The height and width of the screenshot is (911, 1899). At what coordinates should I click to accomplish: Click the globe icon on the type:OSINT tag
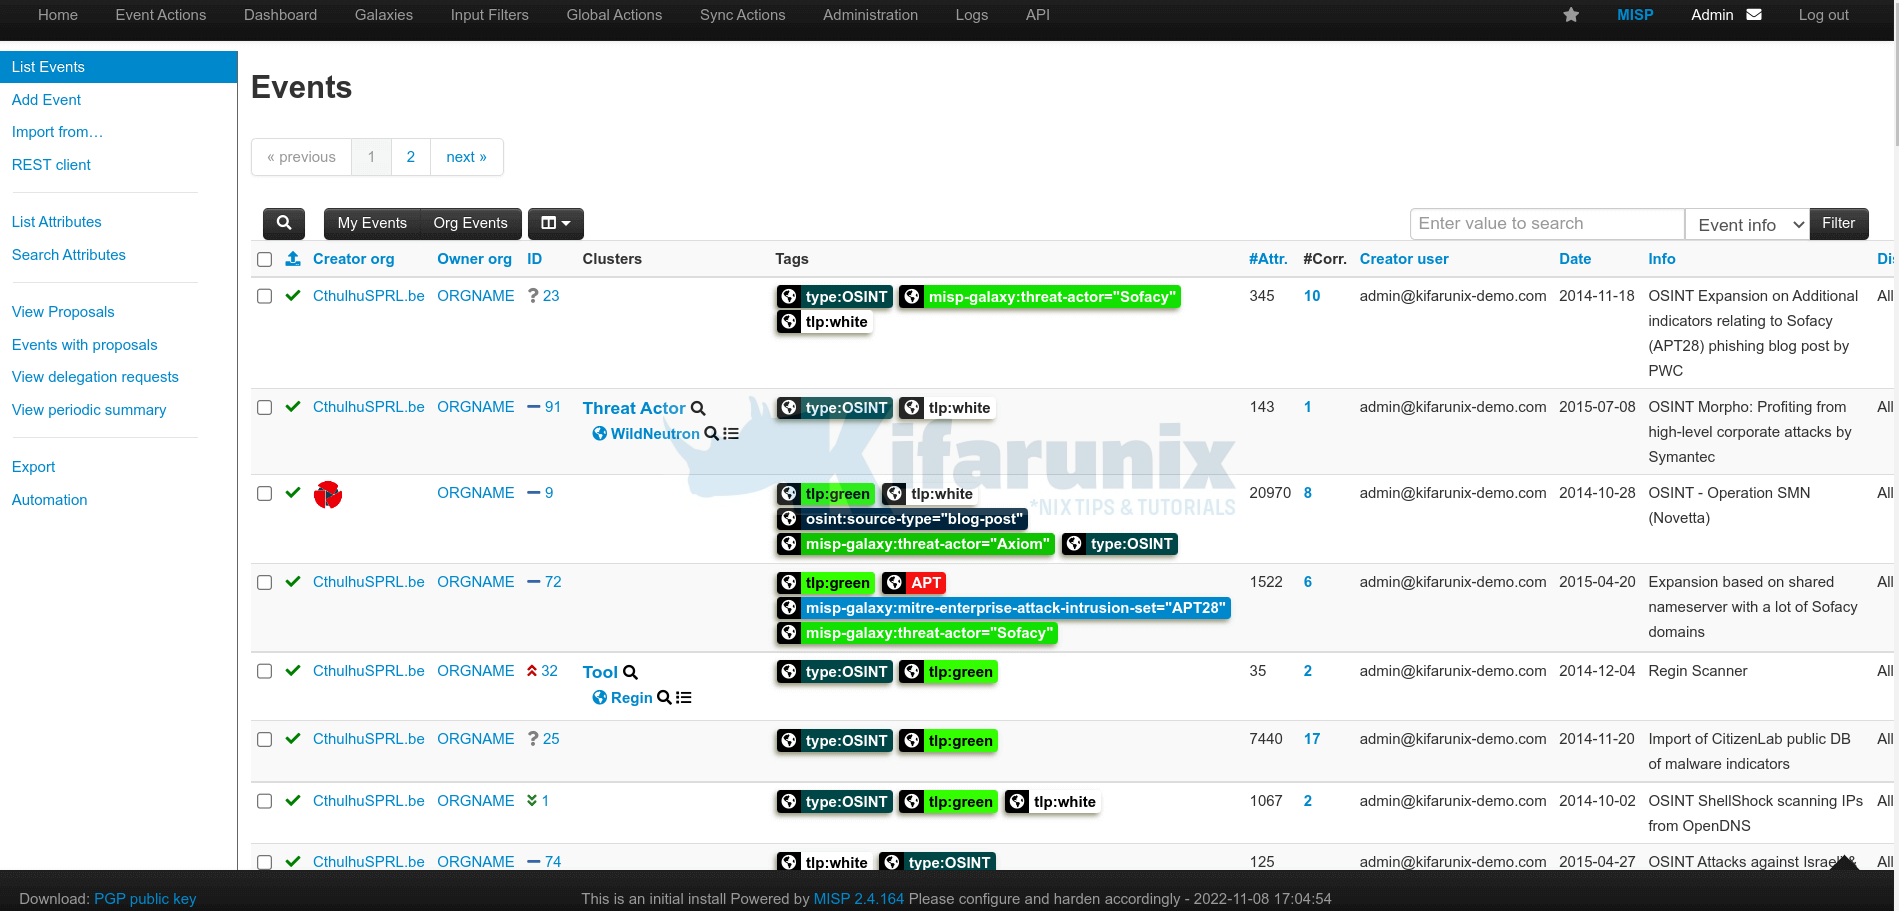coord(789,296)
